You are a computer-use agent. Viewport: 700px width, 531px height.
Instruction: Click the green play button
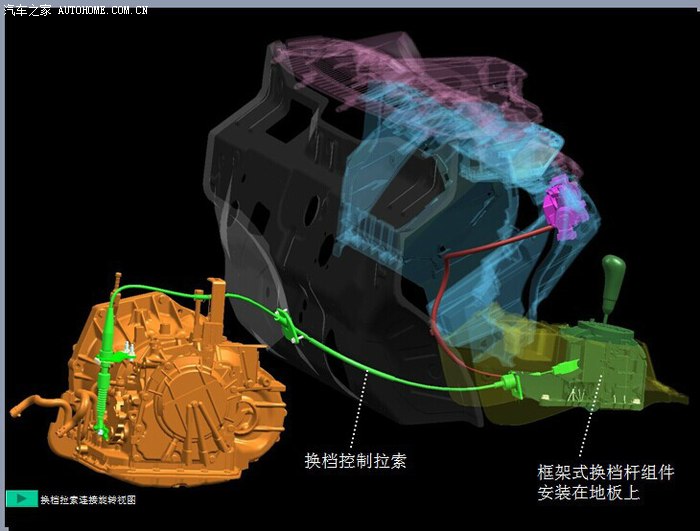20,498
